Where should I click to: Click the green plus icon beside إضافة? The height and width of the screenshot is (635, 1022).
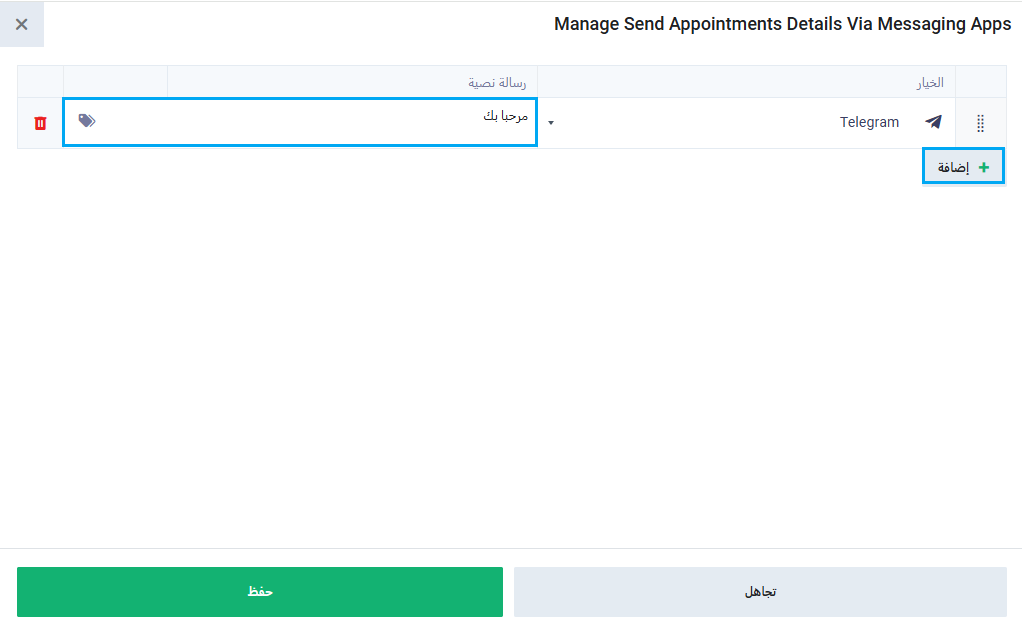click(984, 167)
